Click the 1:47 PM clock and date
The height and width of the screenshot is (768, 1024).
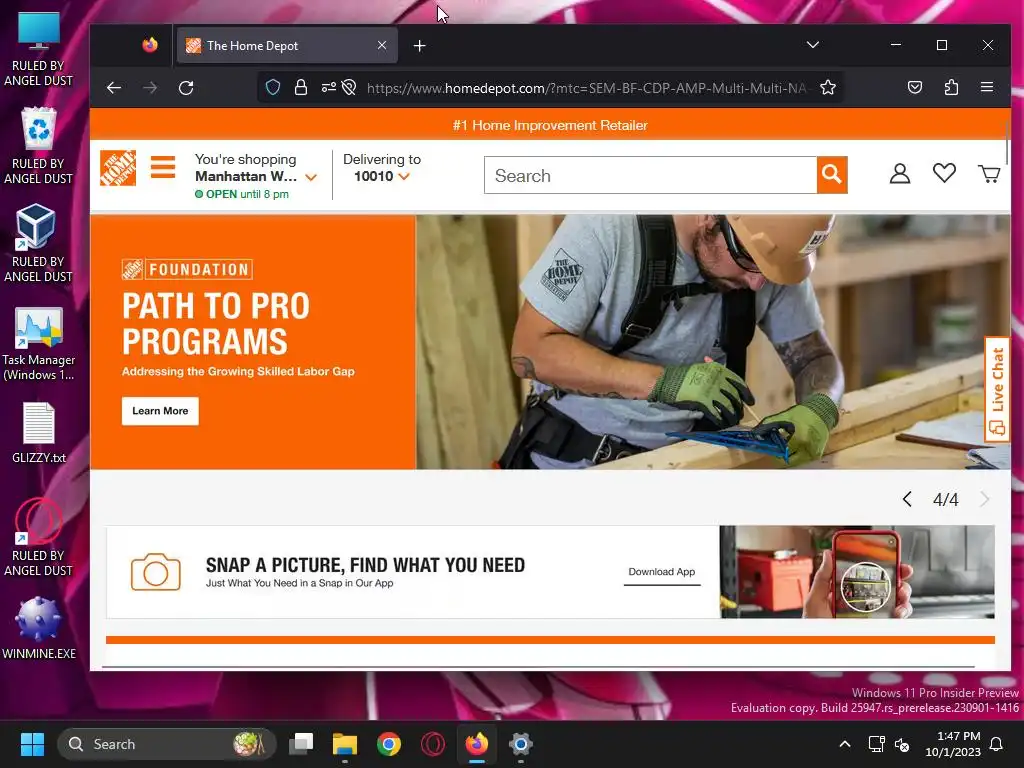[953, 744]
